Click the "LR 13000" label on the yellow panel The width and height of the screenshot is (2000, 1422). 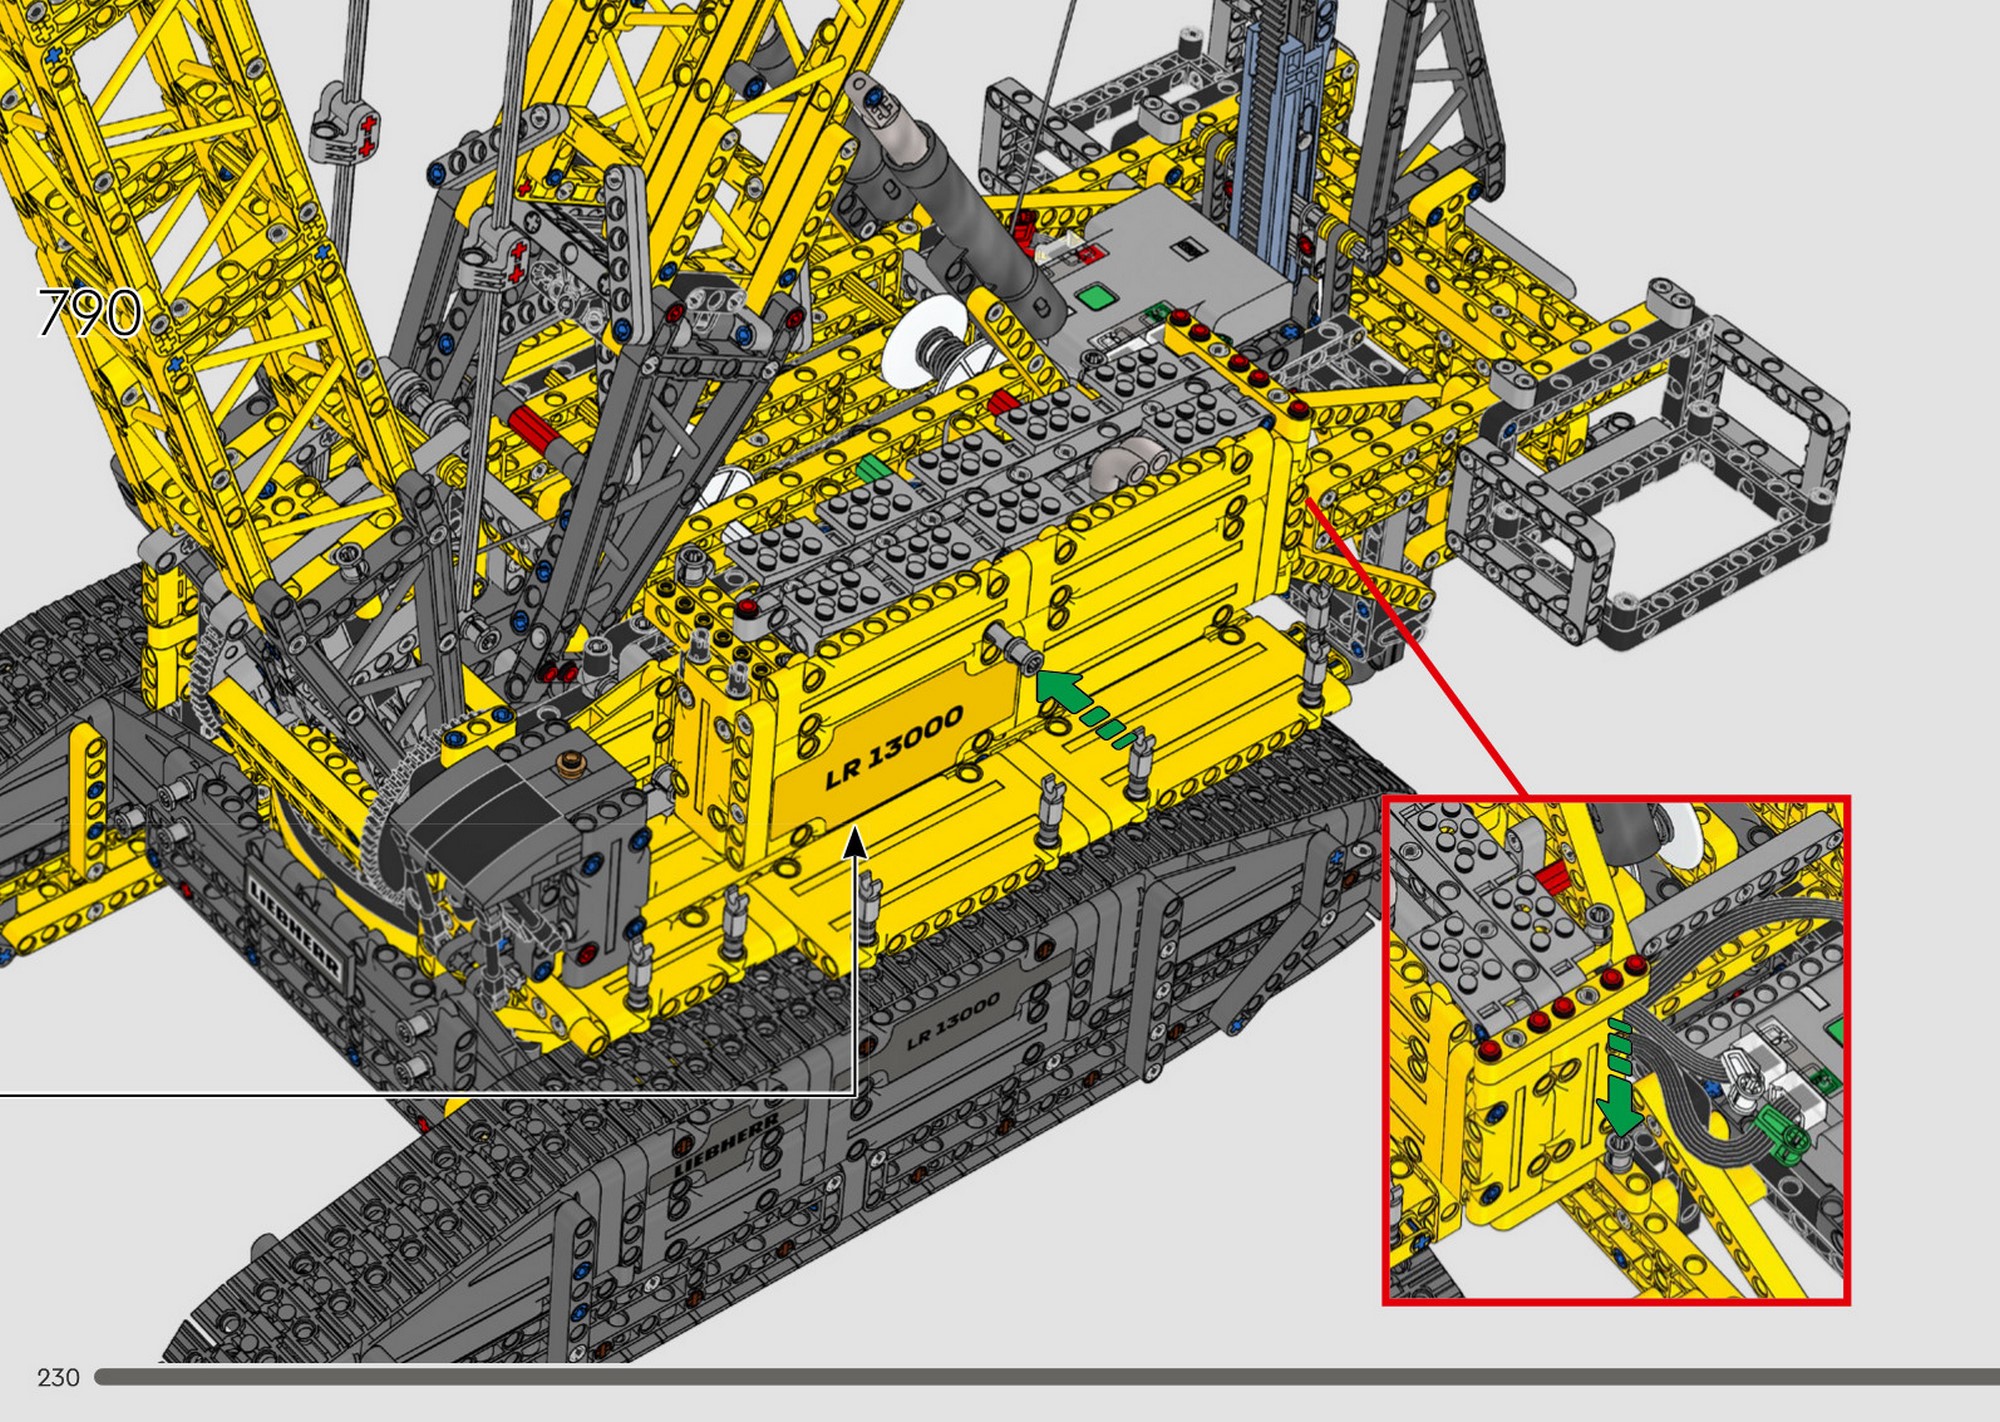coord(894,746)
